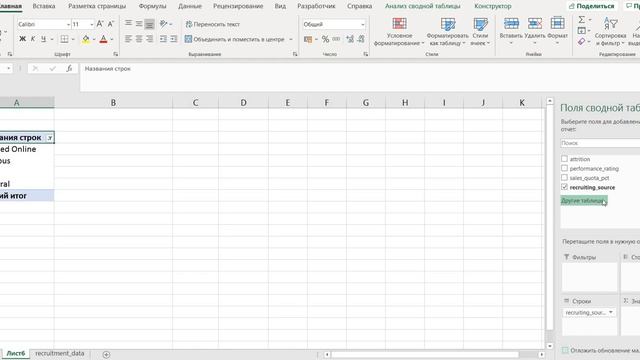This screenshot has width=640, height=360.
Task: Open the Данные tab
Action: coord(190,6)
